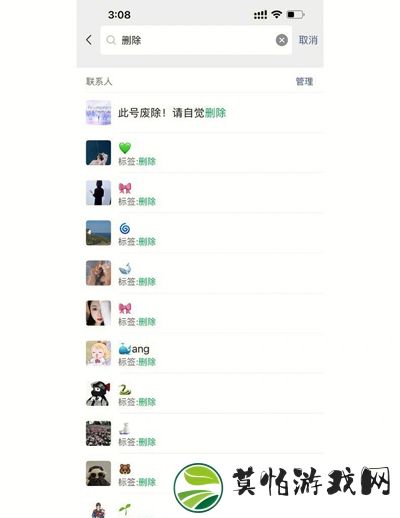Tap the cartoon penguin avatar
Viewport: 400px width, 518px height.
click(98, 393)
